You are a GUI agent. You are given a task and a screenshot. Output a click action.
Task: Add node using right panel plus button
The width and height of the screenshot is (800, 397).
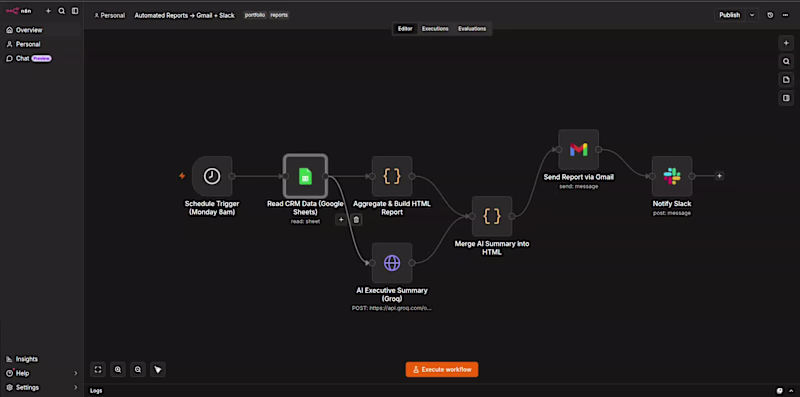coord(786,43)
